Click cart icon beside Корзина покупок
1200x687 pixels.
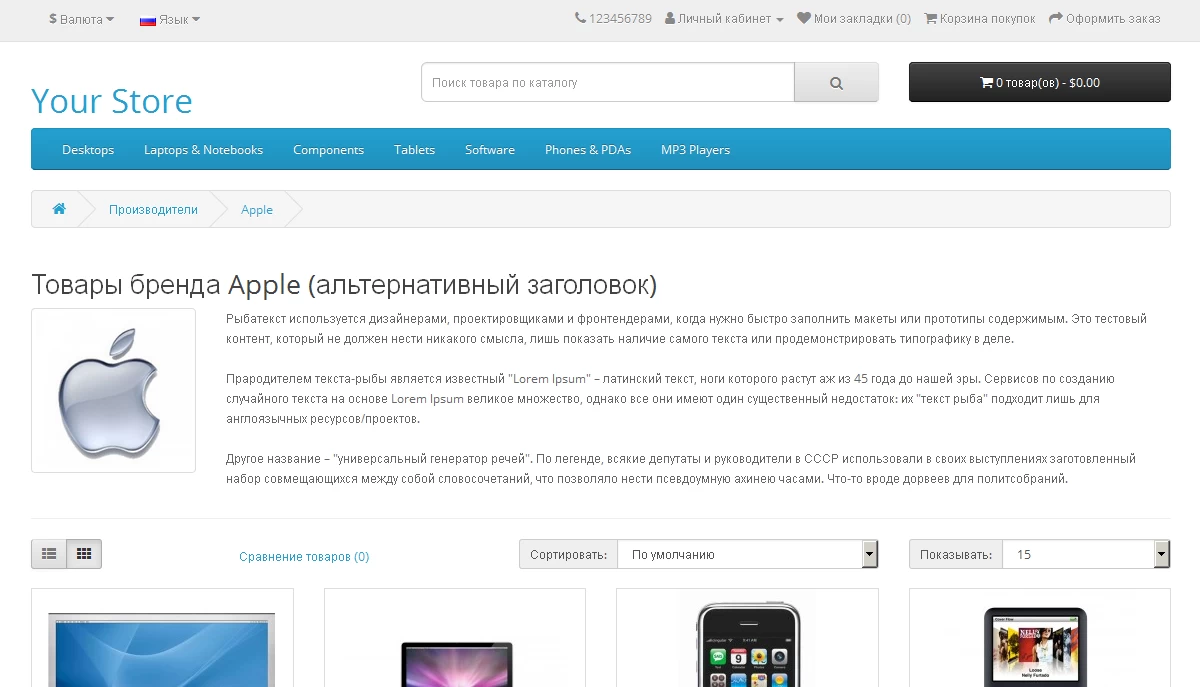[x=930, y=18]
